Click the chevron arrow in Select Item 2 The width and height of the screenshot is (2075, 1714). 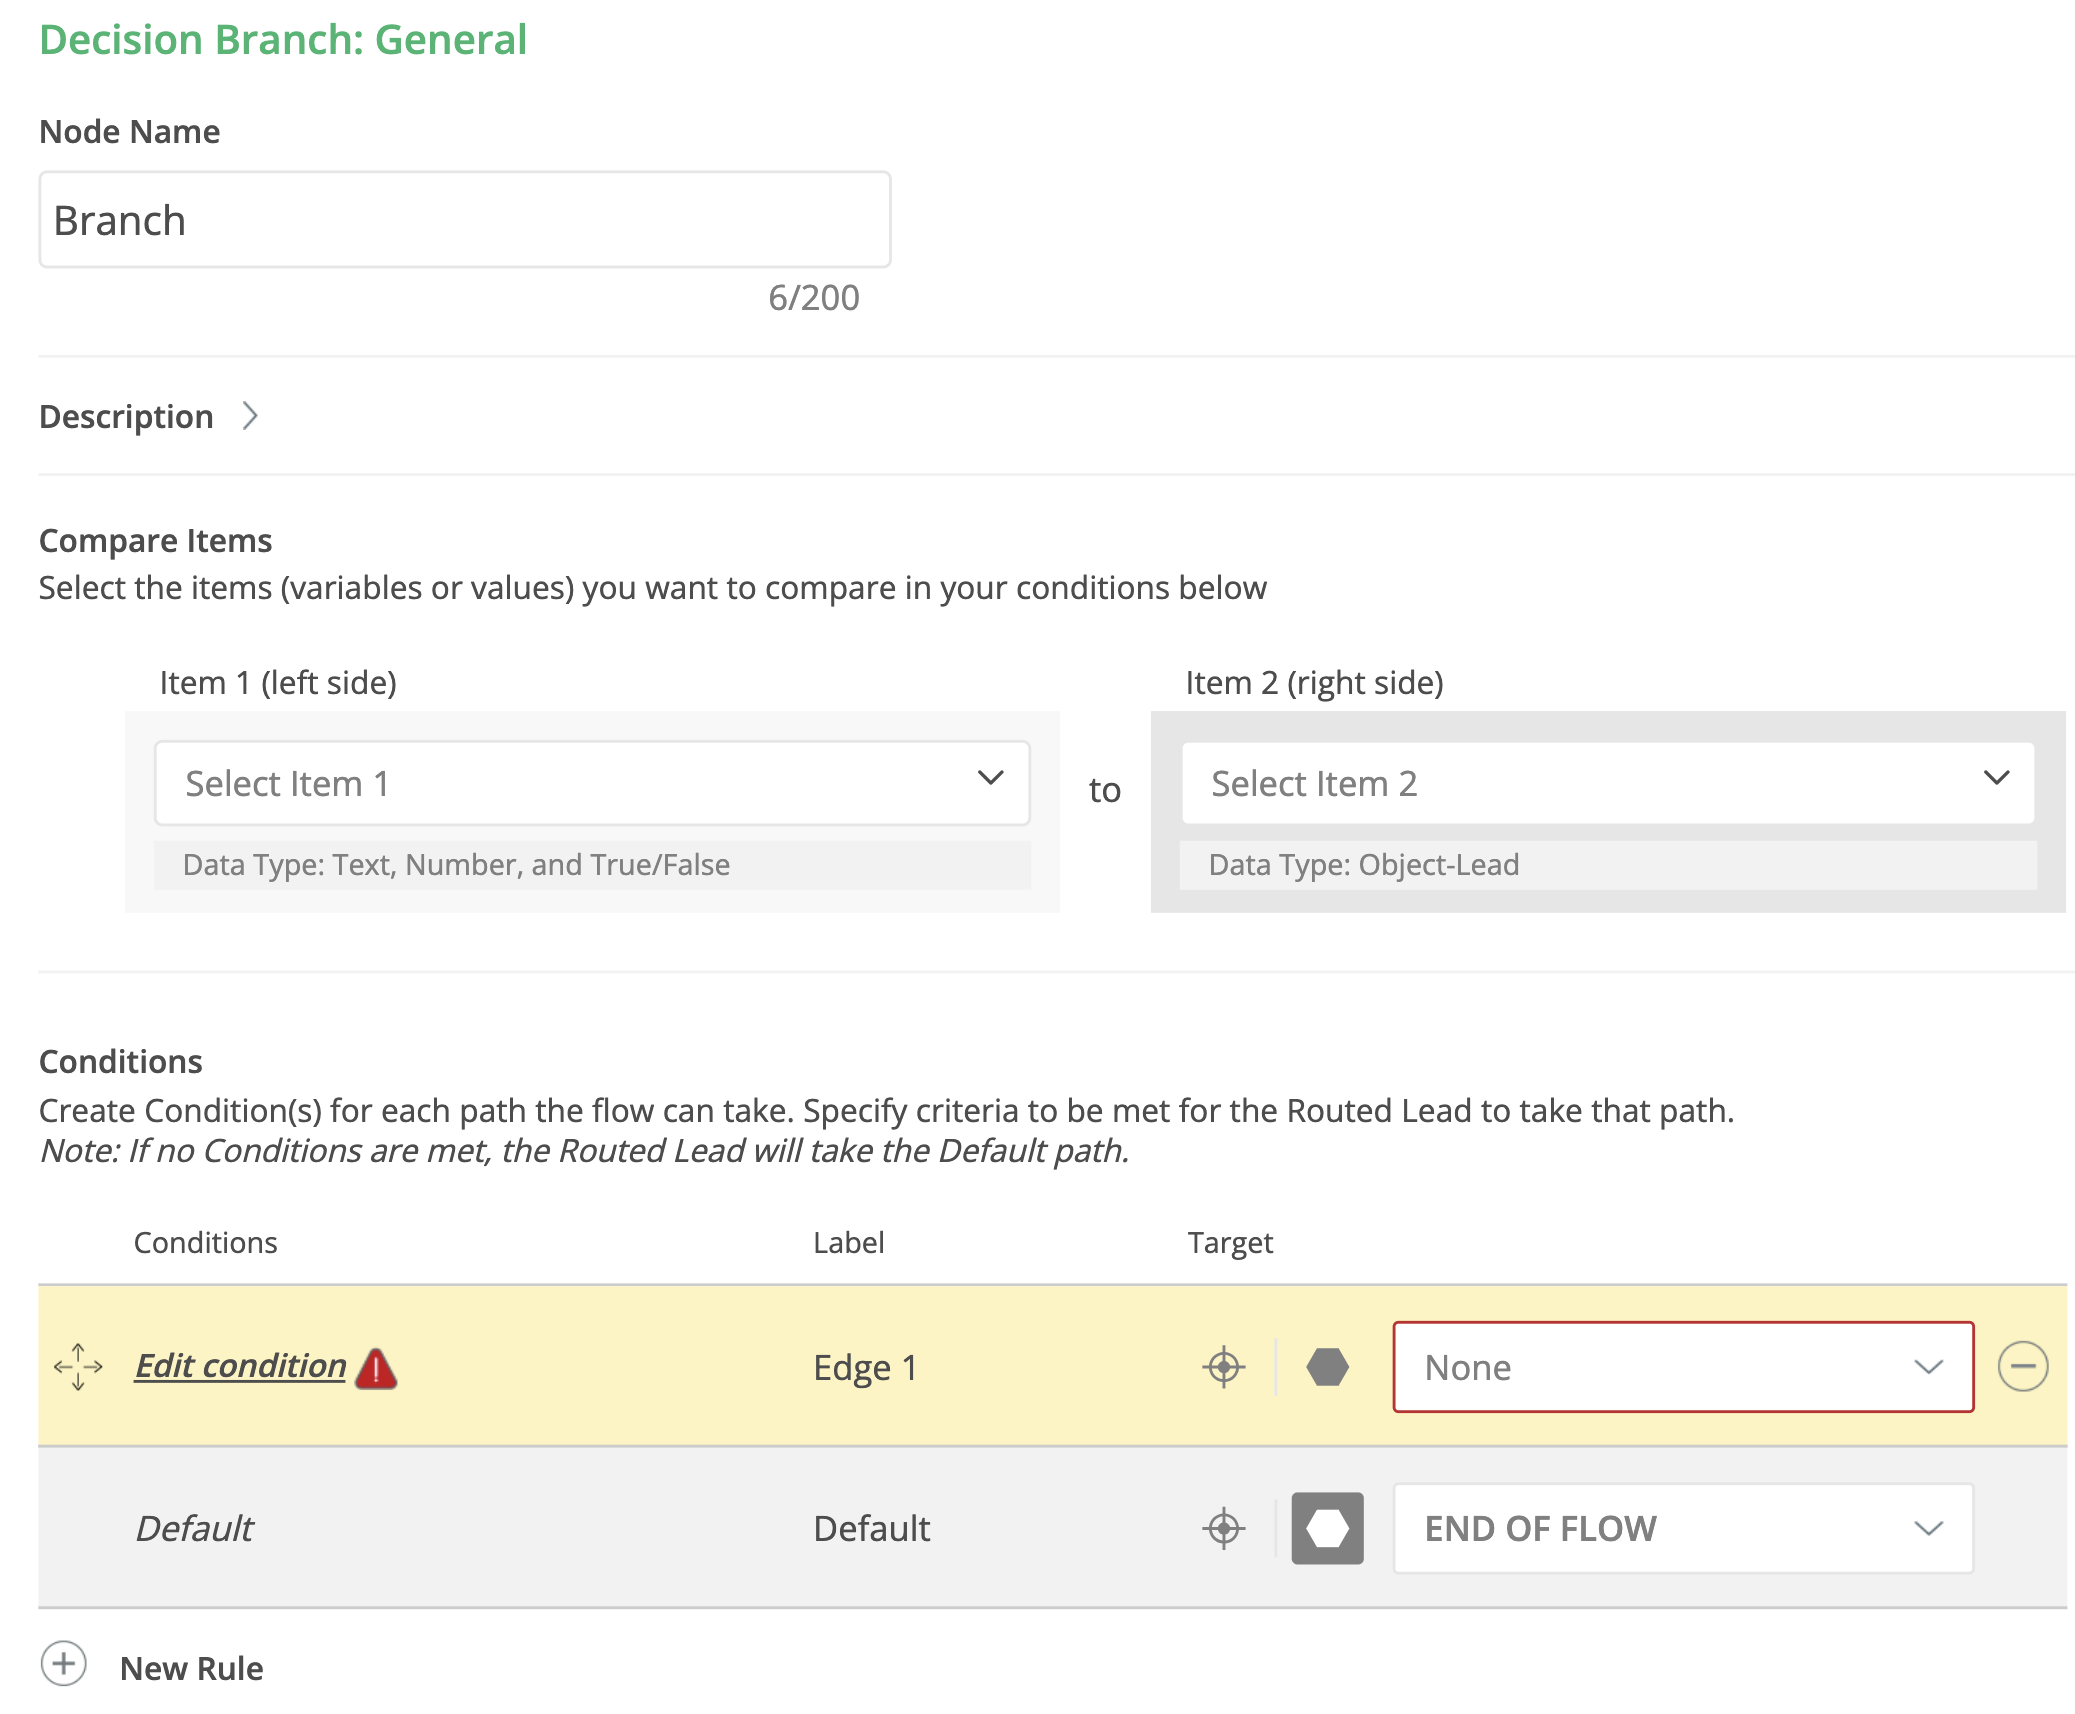pyautogui.click(x=1996, y=778)
